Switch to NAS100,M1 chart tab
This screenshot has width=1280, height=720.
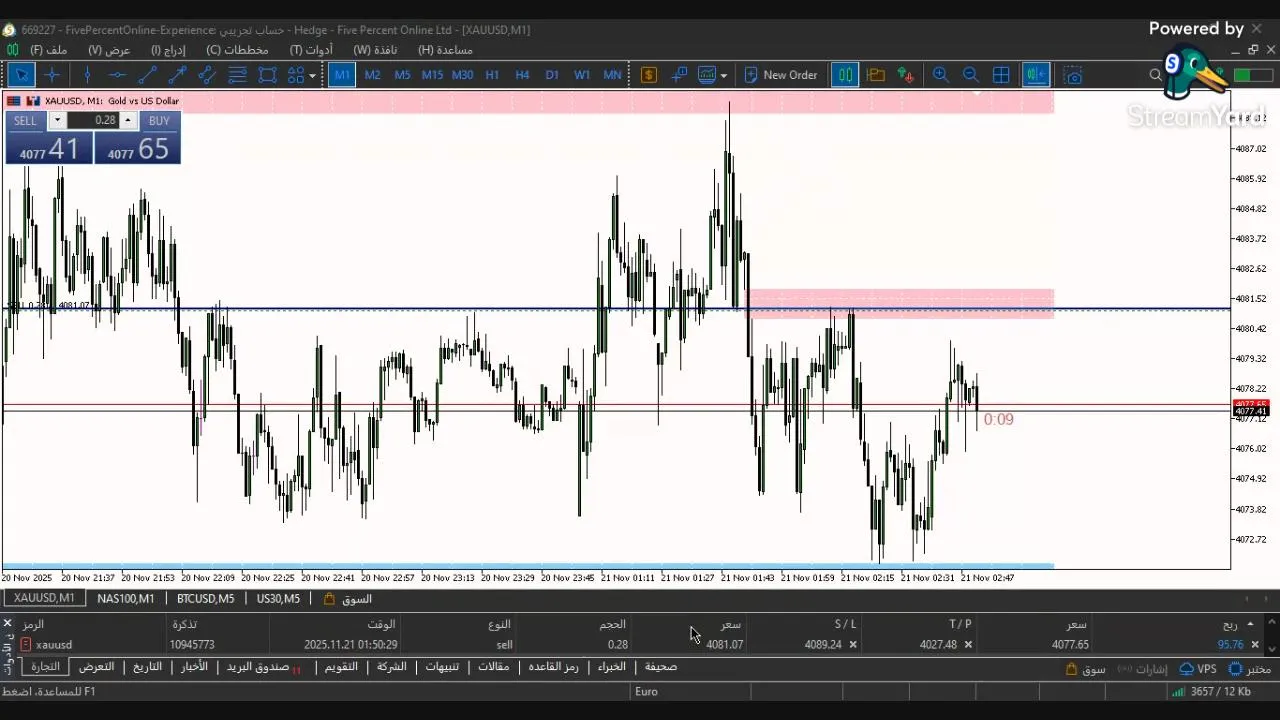coord(126,598)
